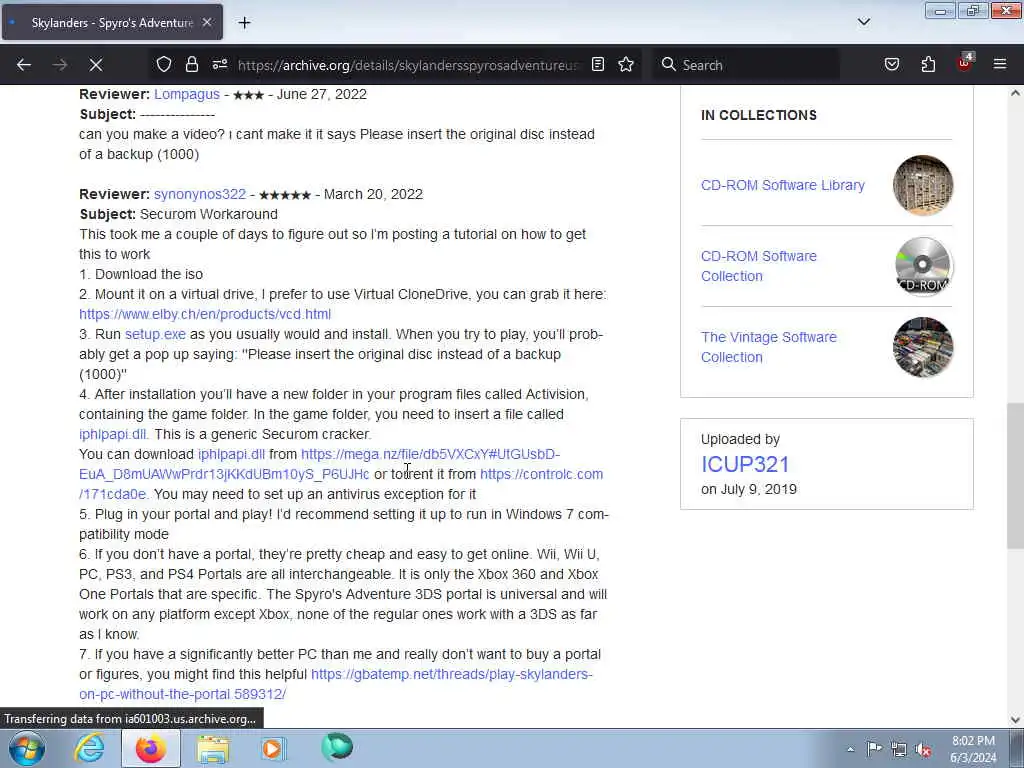Click the muted volume tray icon
Image resolution: width=1024 pixels, height=768 pixels.
(x=923, y=750)
